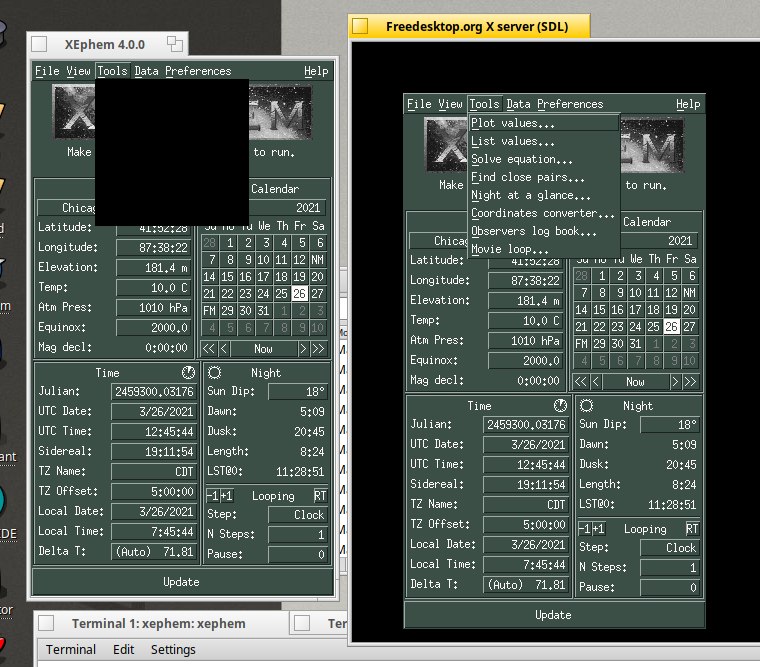
Task: Click UTC Time field in X server window
Action: tap(525, 464)
